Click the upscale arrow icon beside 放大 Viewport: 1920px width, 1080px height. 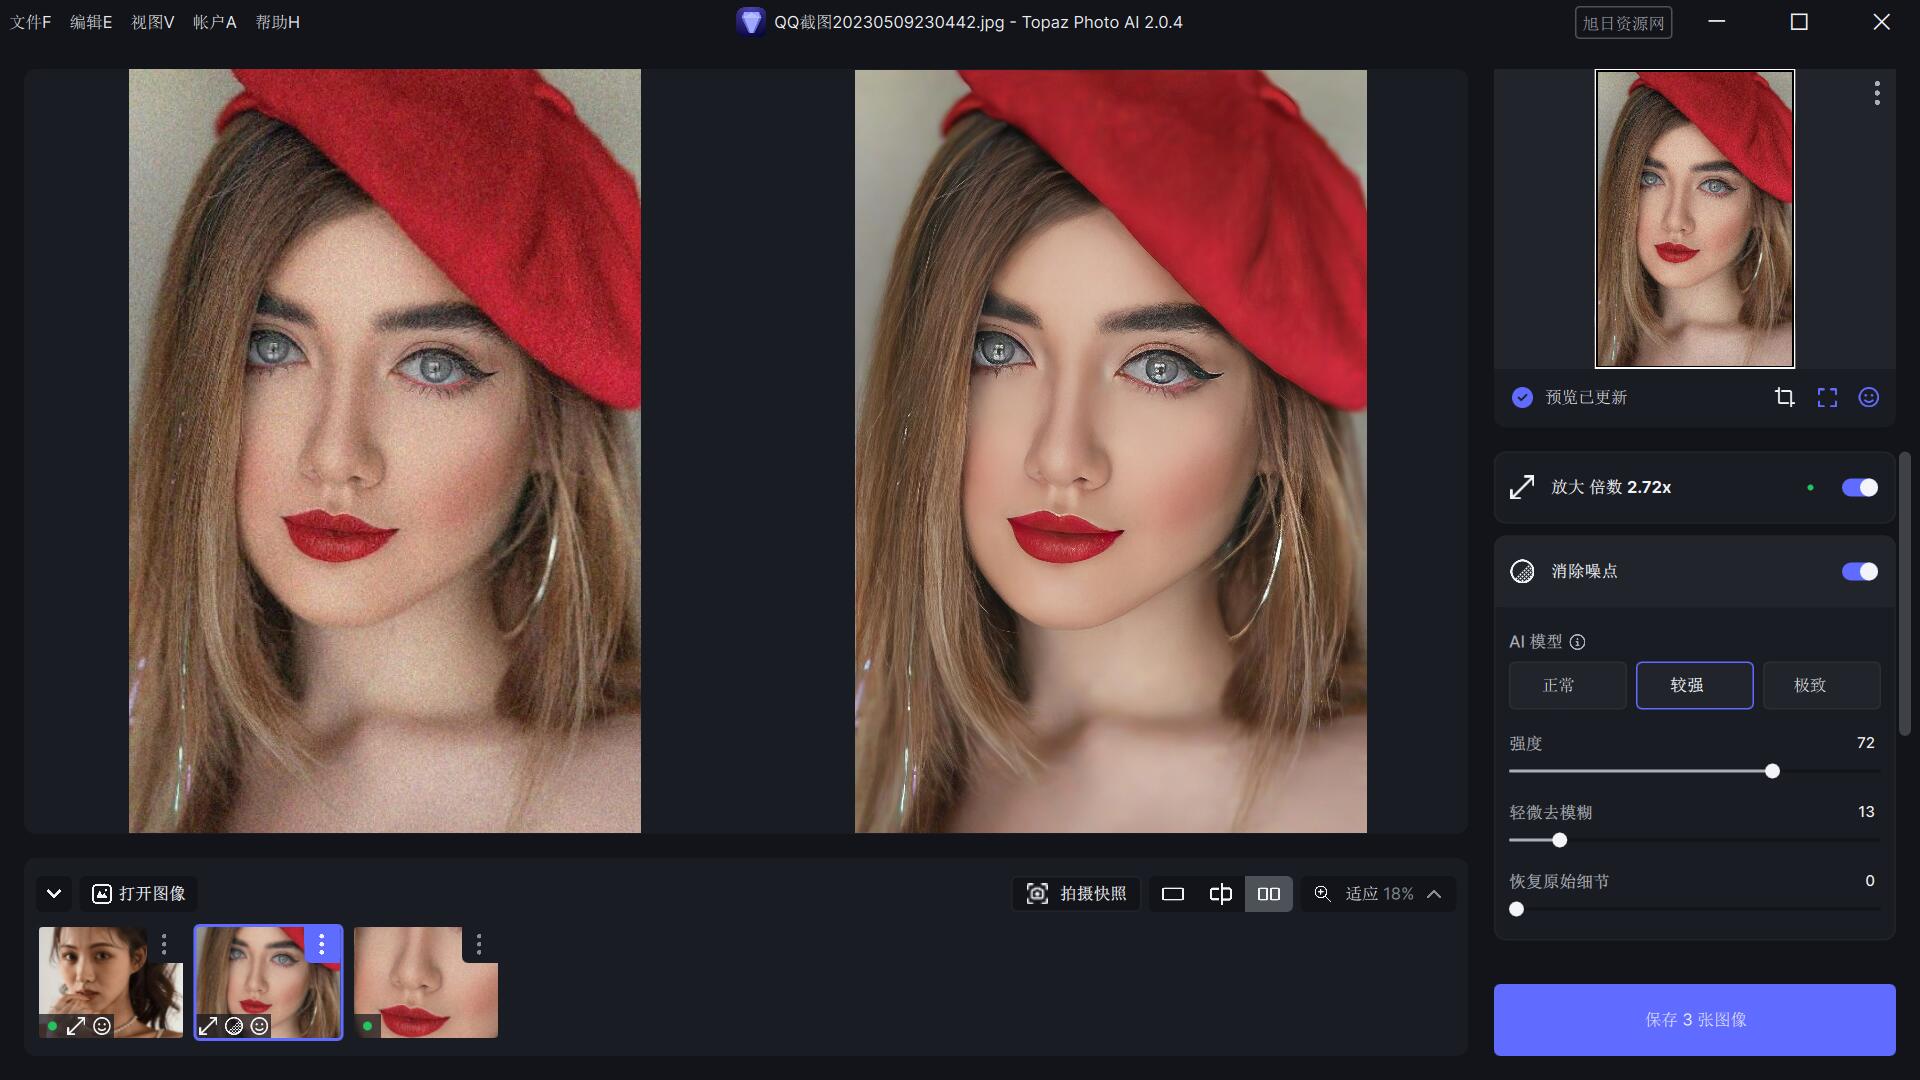[x=1522, y=487]
